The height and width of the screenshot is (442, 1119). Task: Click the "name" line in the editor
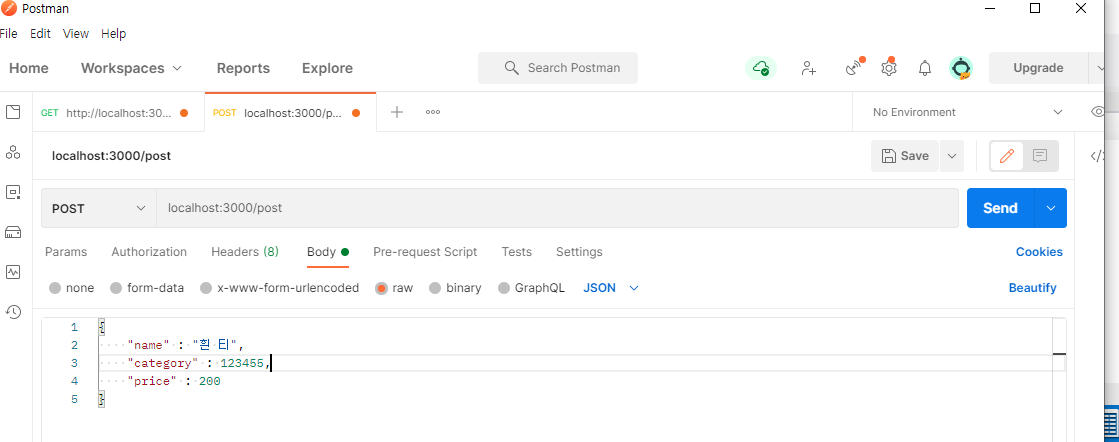click(186, 345)
